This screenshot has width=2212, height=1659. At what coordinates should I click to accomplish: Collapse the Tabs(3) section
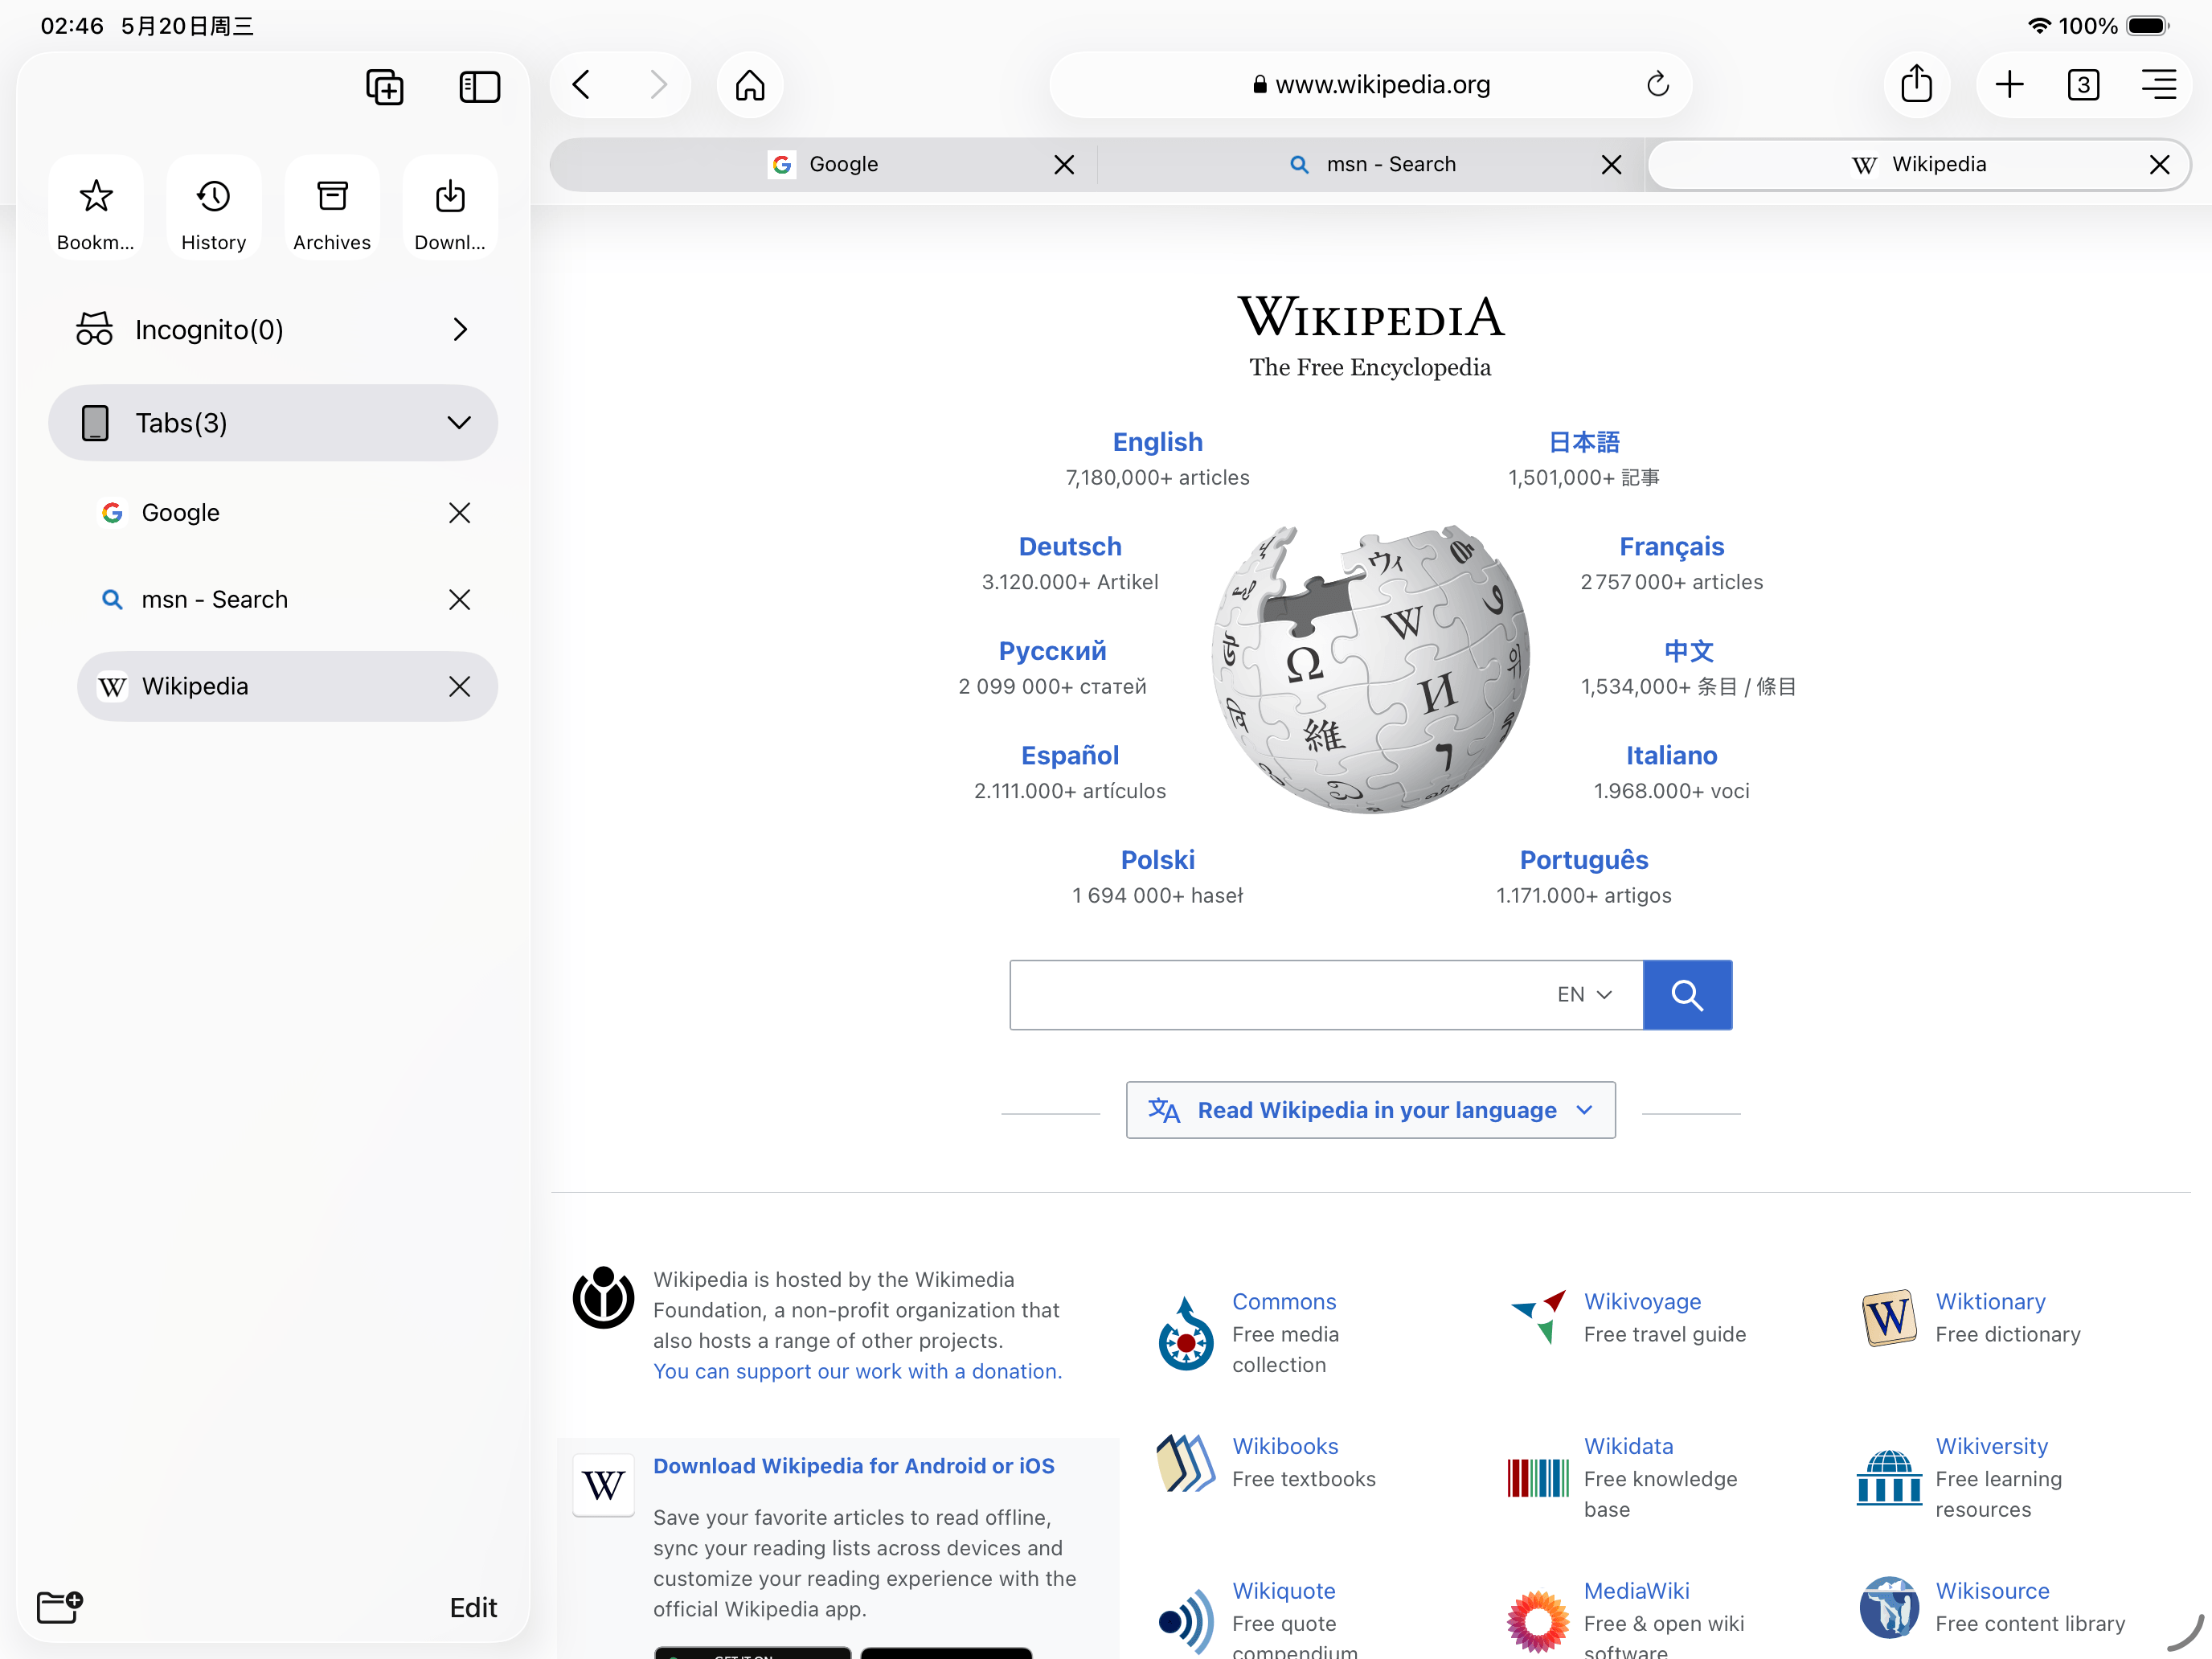pos(273,423)
